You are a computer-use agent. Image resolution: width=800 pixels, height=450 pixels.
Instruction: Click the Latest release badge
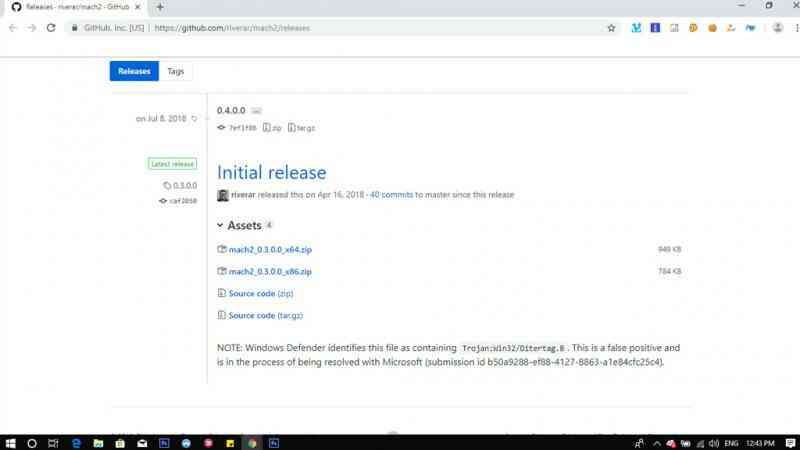tap(172, 164)
